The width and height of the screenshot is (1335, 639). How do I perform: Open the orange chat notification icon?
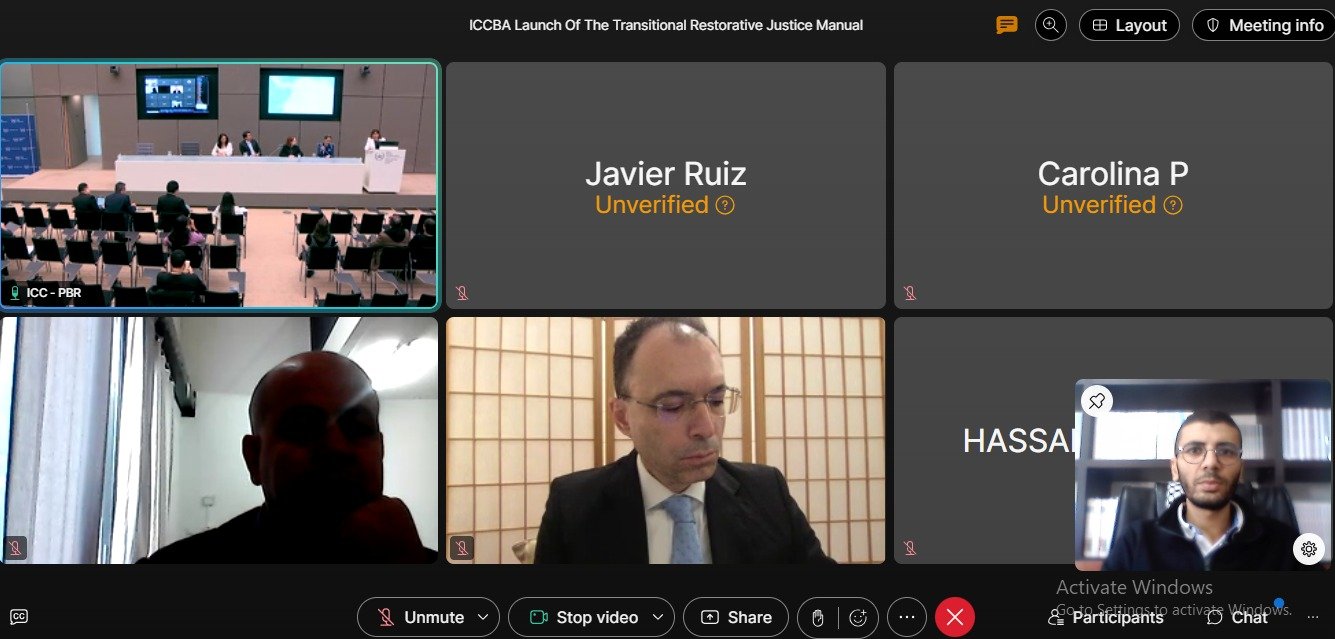click(1007, 25)
